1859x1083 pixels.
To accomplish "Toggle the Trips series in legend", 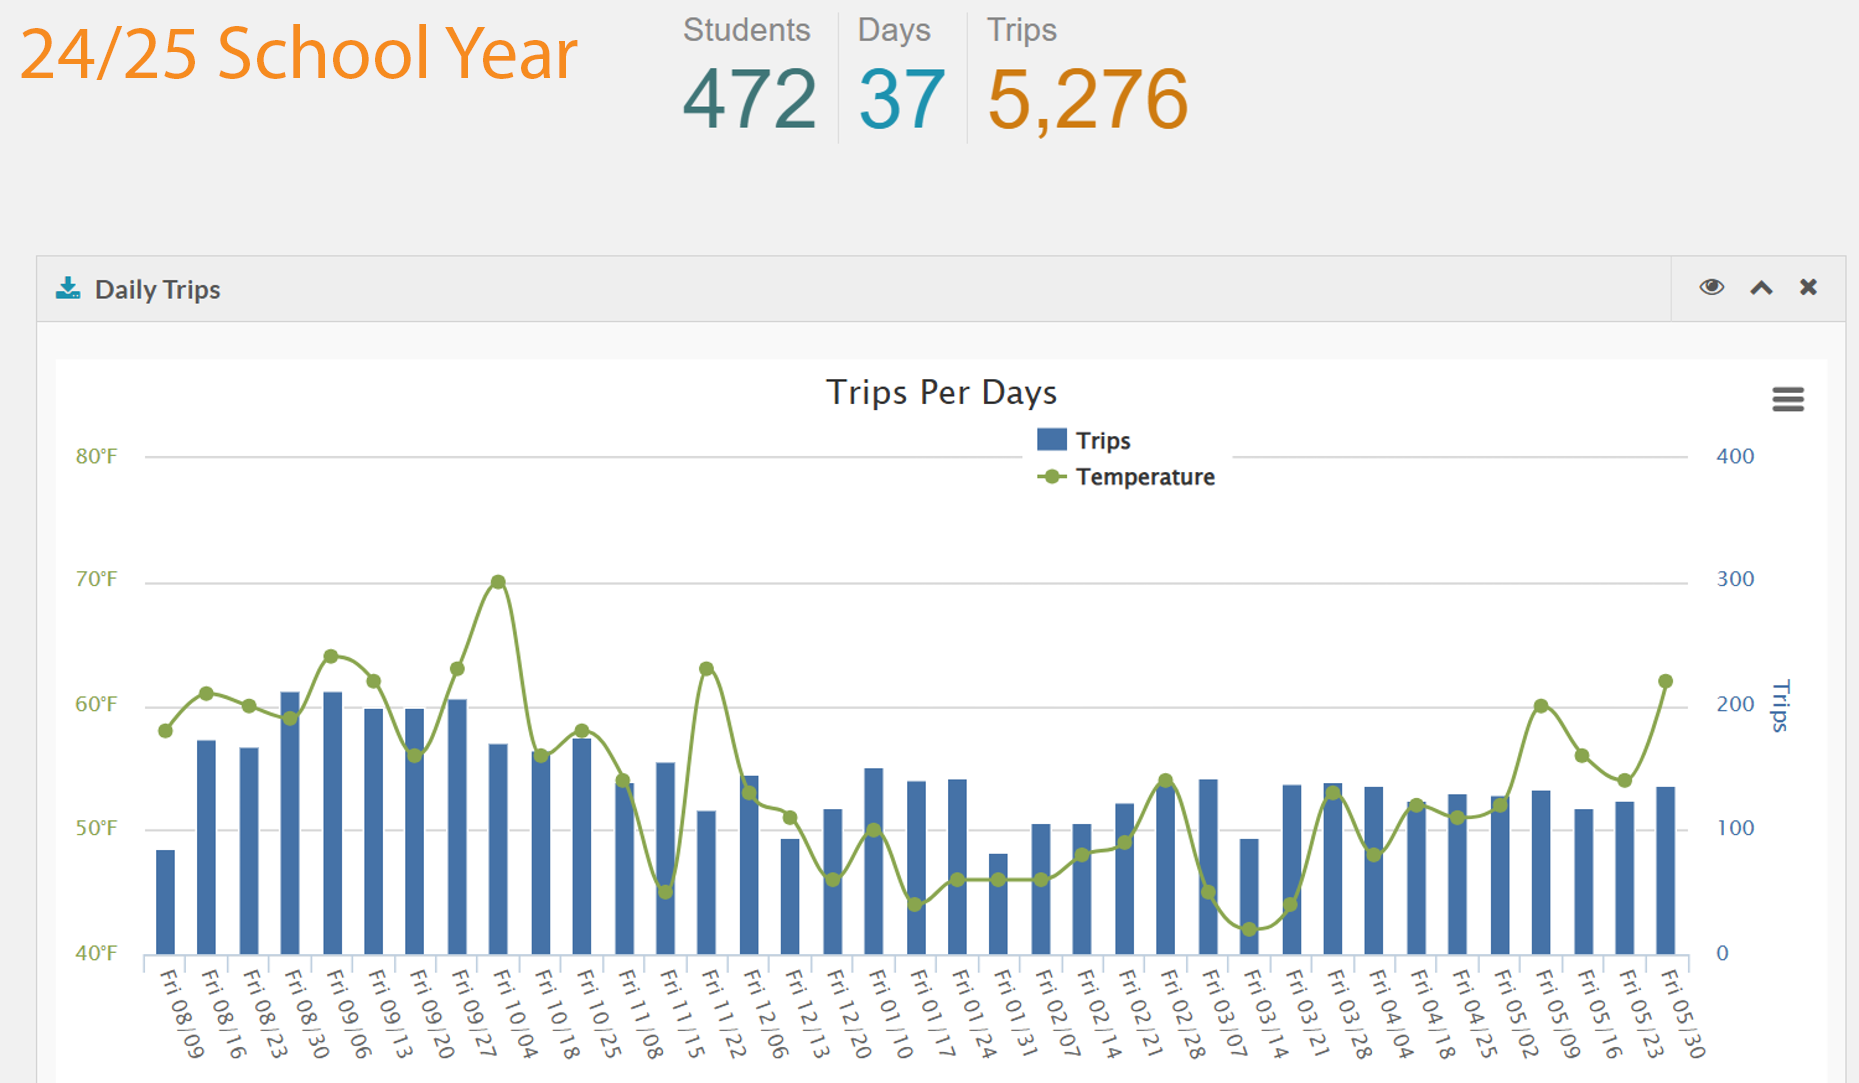I will (1102, 441).
